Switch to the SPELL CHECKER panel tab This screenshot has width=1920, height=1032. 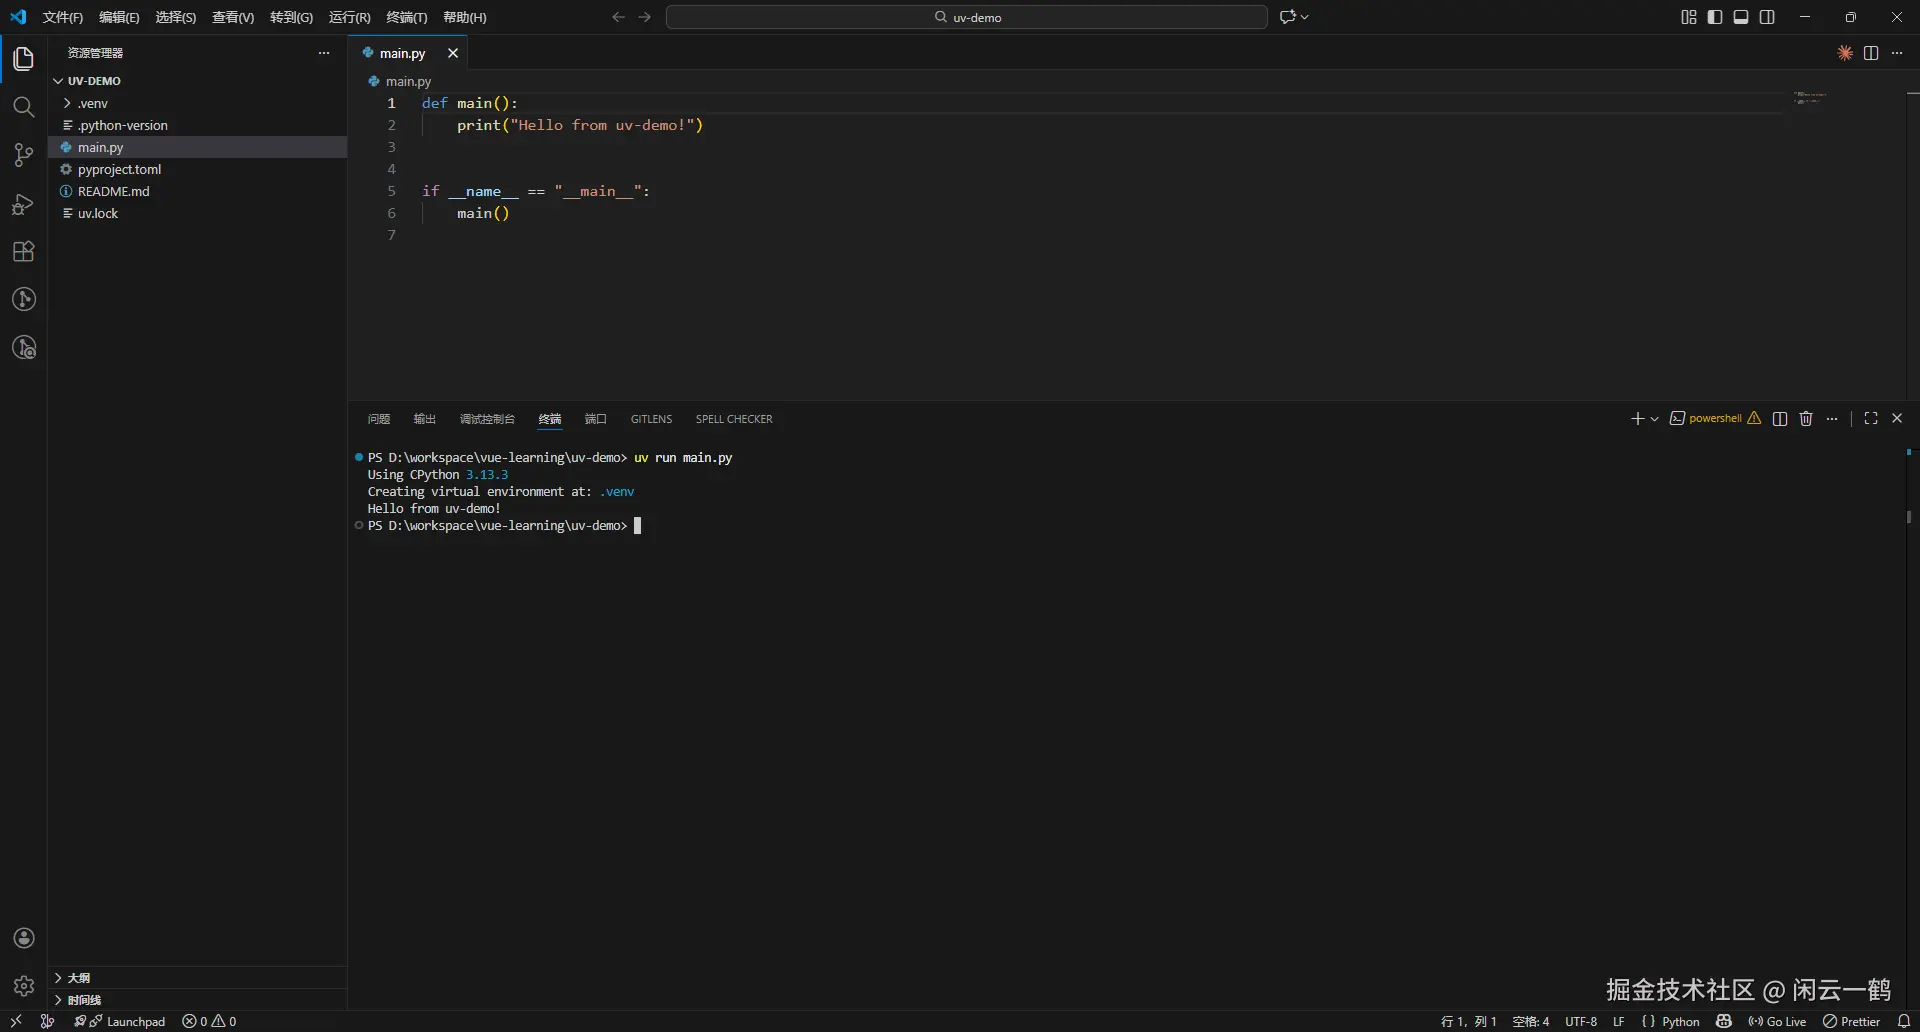click(734, 419)
